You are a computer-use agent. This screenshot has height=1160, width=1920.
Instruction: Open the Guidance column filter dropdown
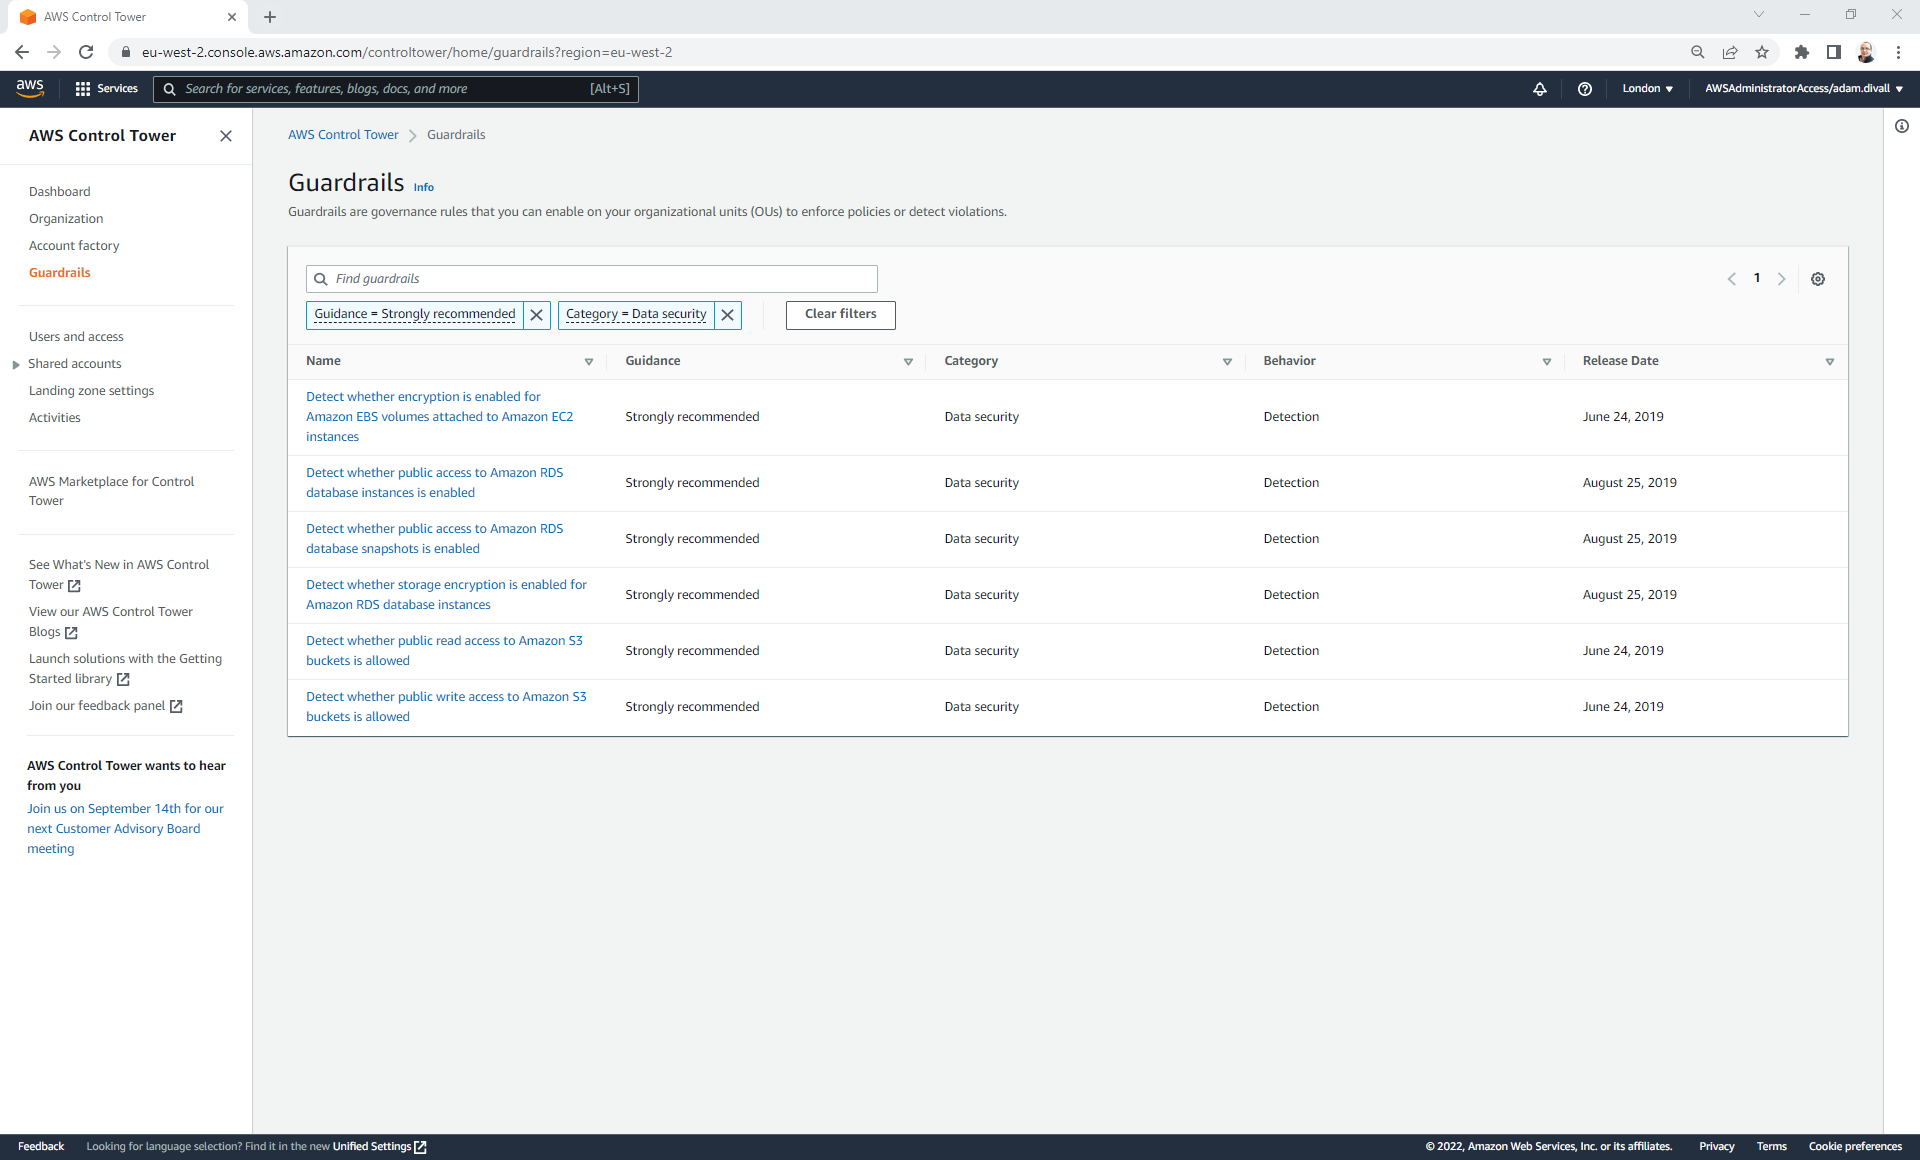click(x=908, y=362)
